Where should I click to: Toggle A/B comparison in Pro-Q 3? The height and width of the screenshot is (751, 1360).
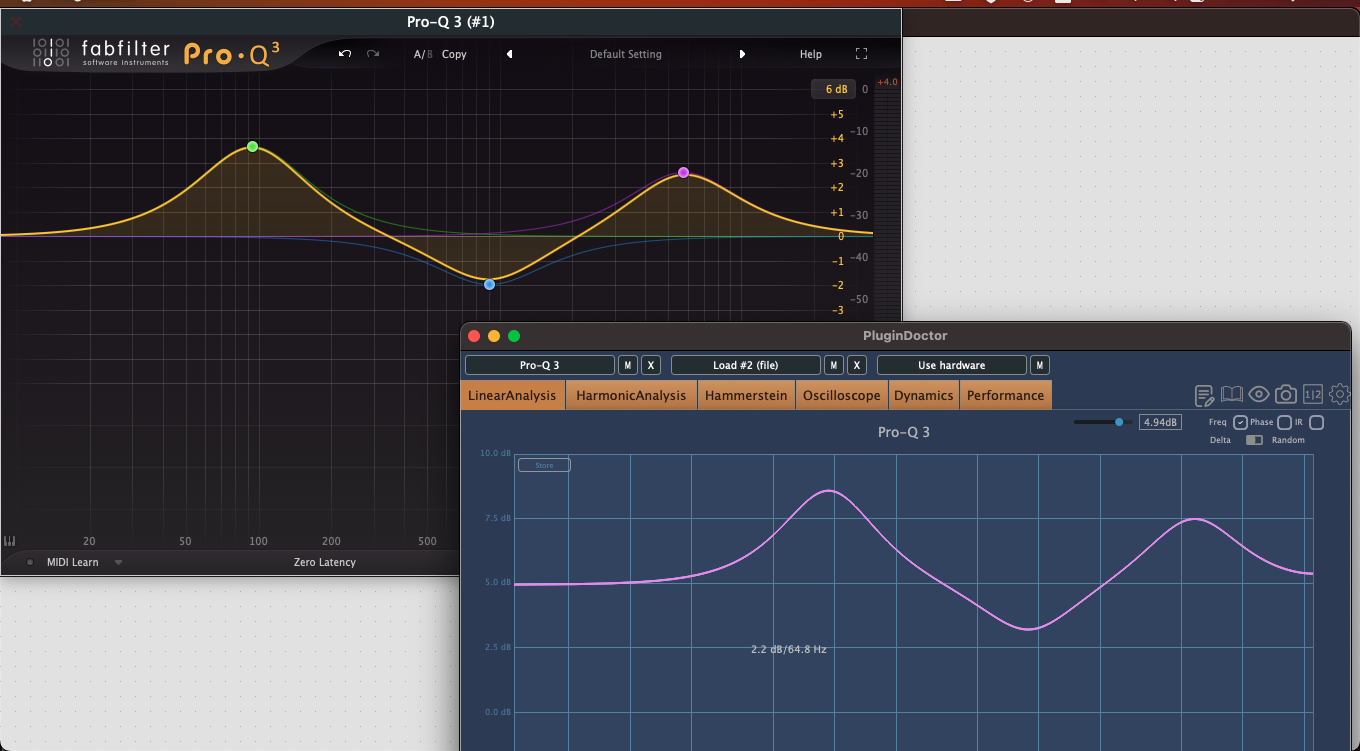point(423,54)
